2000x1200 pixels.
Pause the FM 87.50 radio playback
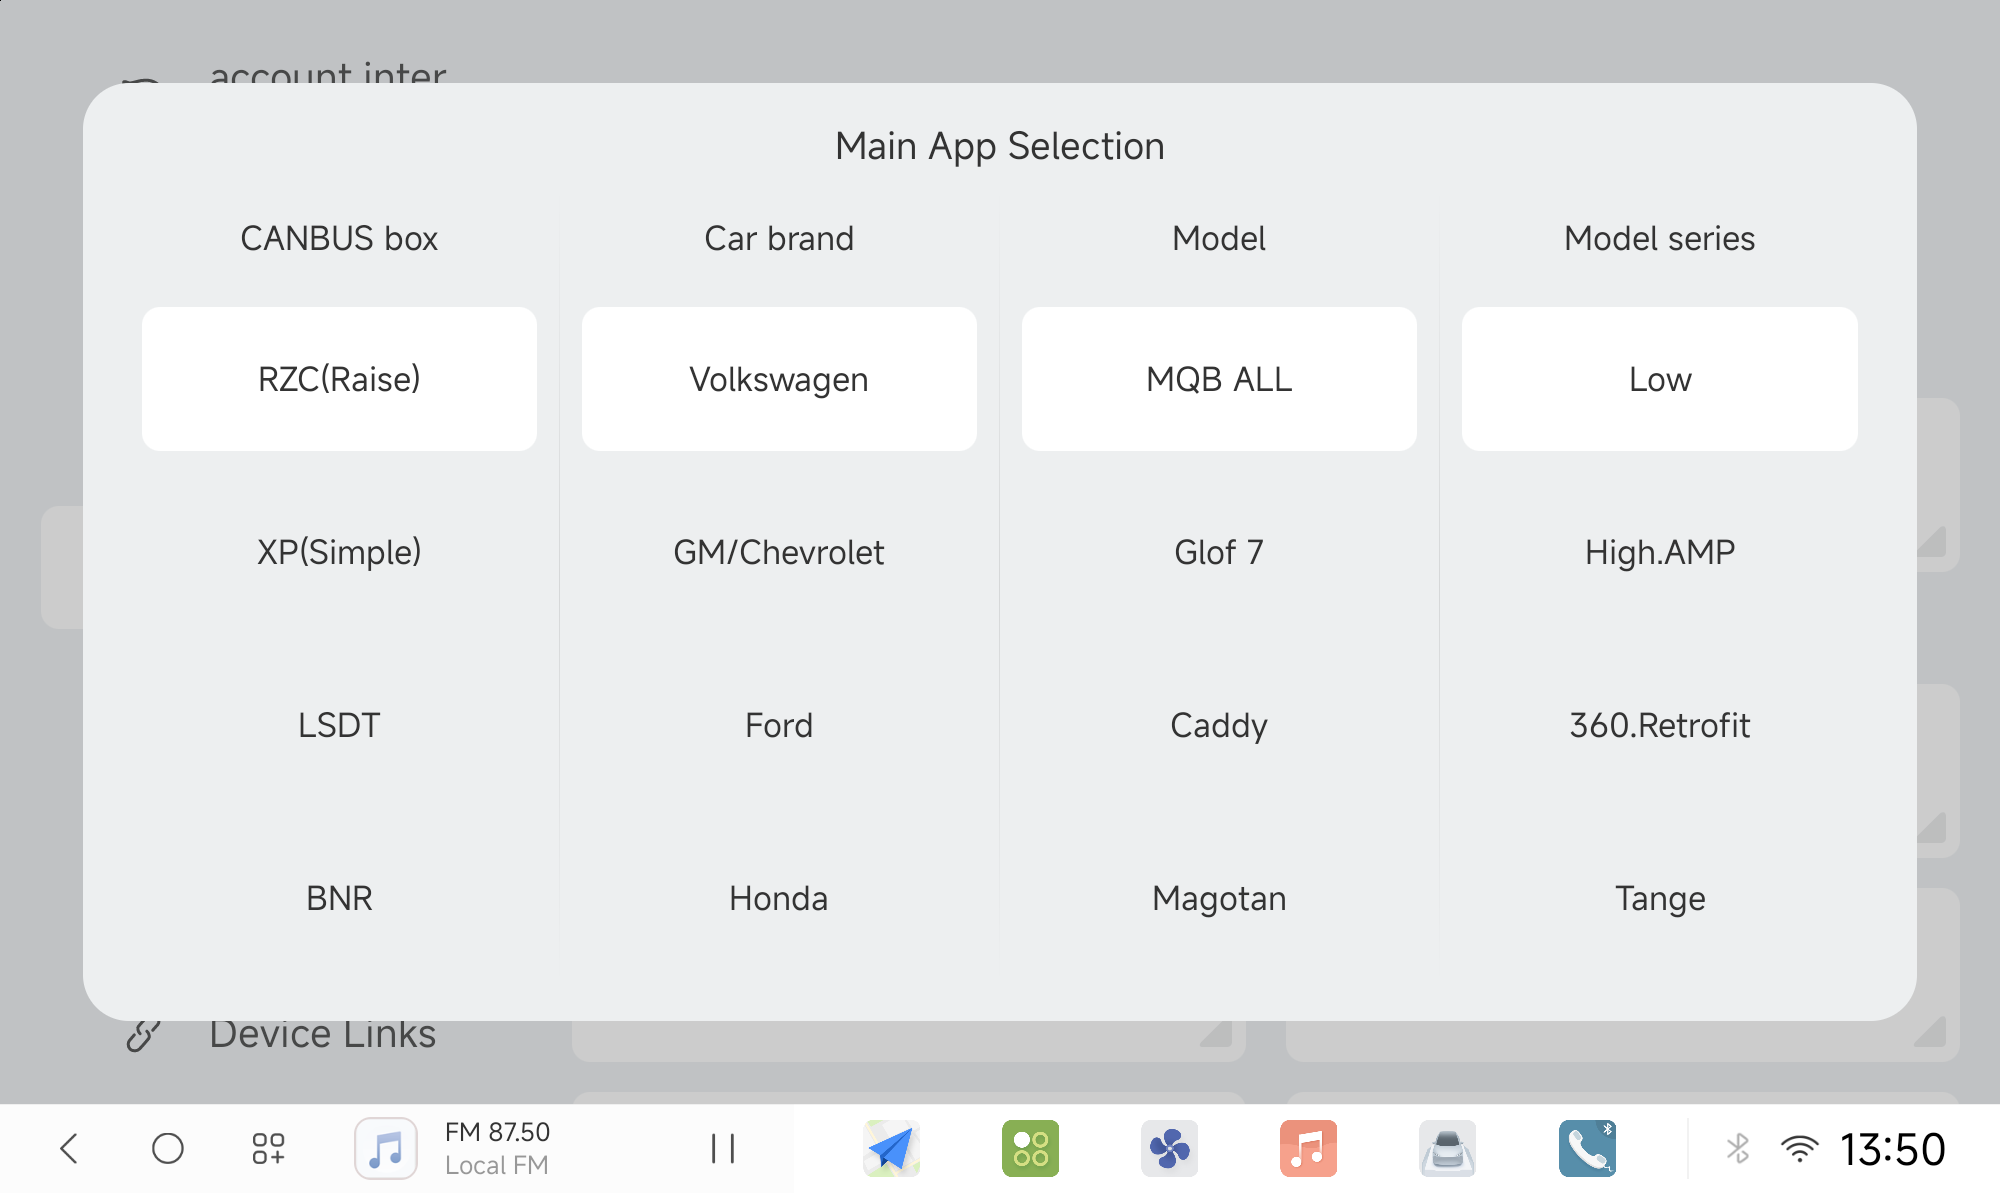tap(723, 1148)
